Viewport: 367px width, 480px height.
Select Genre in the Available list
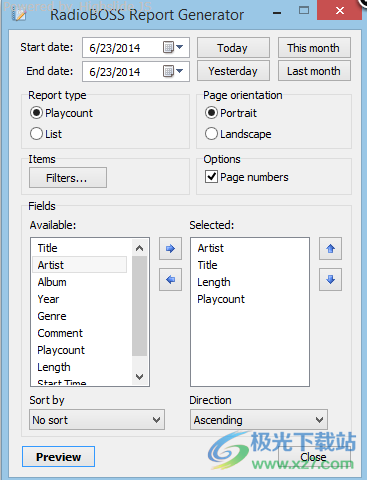(x=79, y=316)
